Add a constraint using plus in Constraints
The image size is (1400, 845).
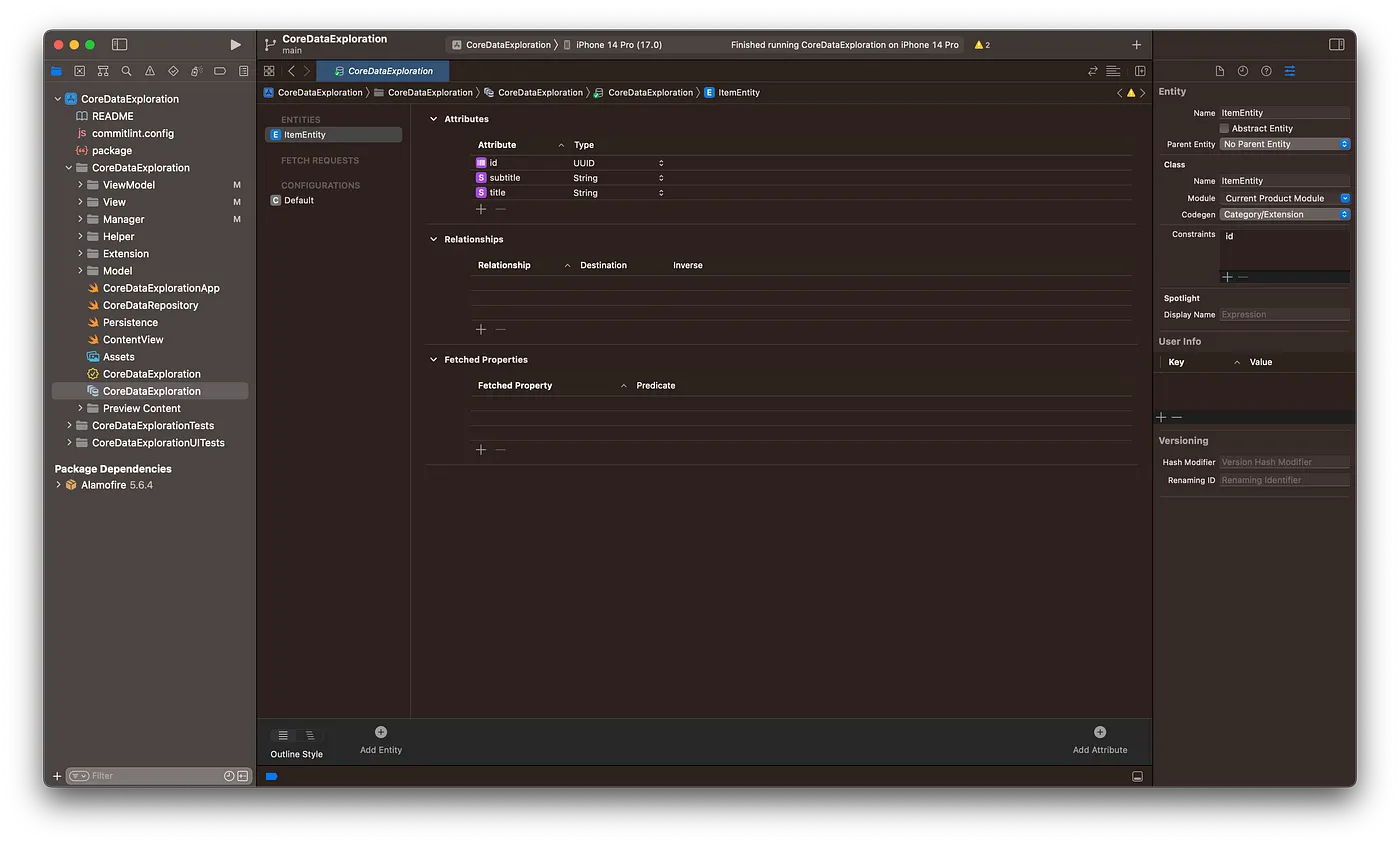tap(1227, 277)
